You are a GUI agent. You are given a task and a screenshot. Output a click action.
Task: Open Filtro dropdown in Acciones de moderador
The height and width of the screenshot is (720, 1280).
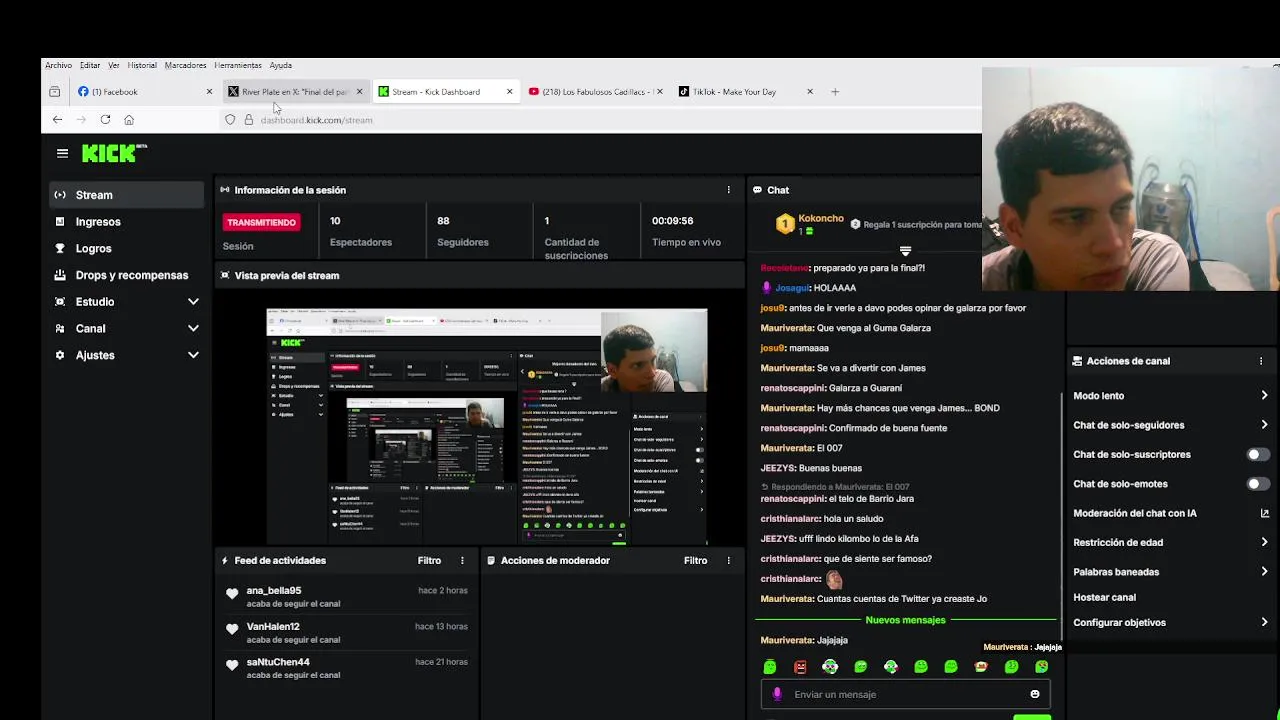(x=695, y=560)
